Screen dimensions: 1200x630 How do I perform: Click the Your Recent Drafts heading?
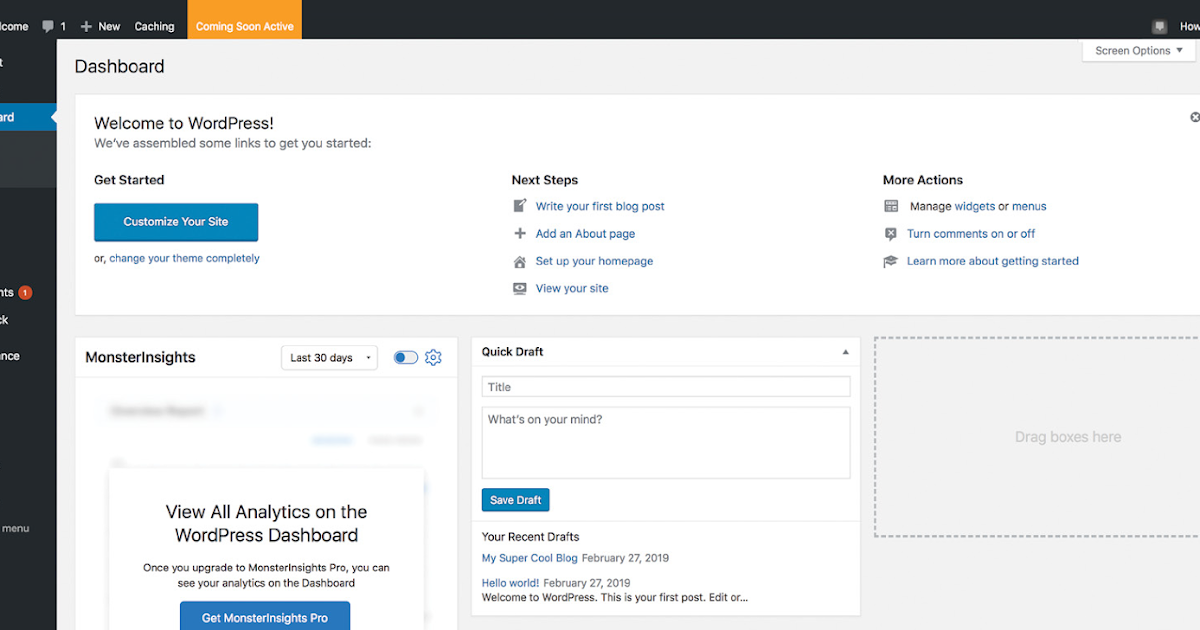[x=530, y=537]
